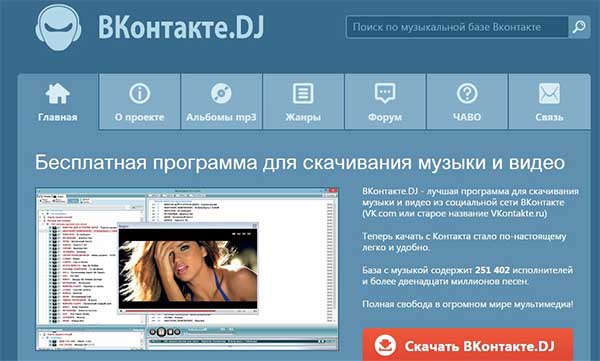Click the list icon above Жанры

pyautogui.click(x=303, y=93)
